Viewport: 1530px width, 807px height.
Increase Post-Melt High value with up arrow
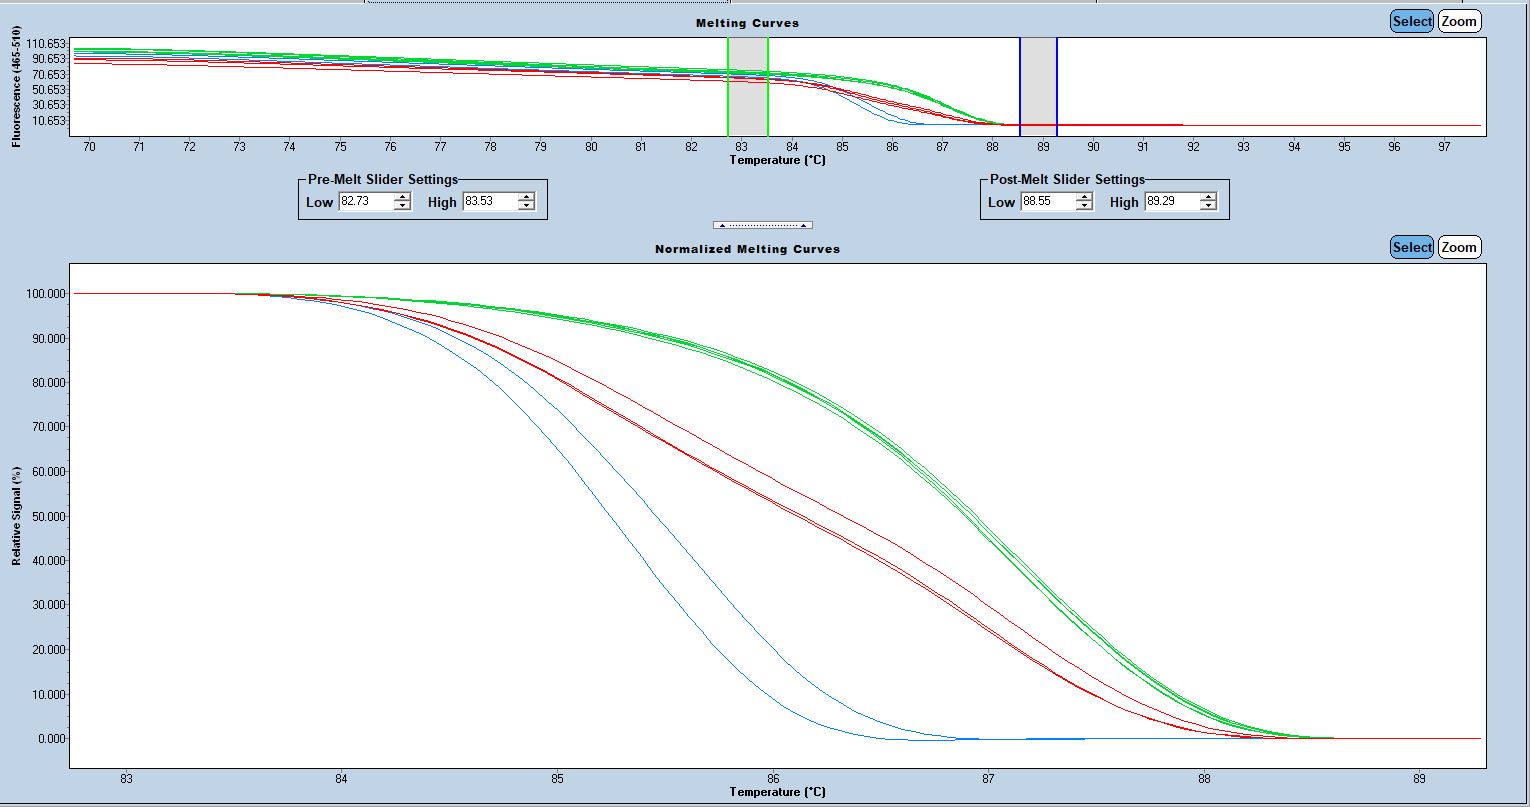coord(1208,198)
